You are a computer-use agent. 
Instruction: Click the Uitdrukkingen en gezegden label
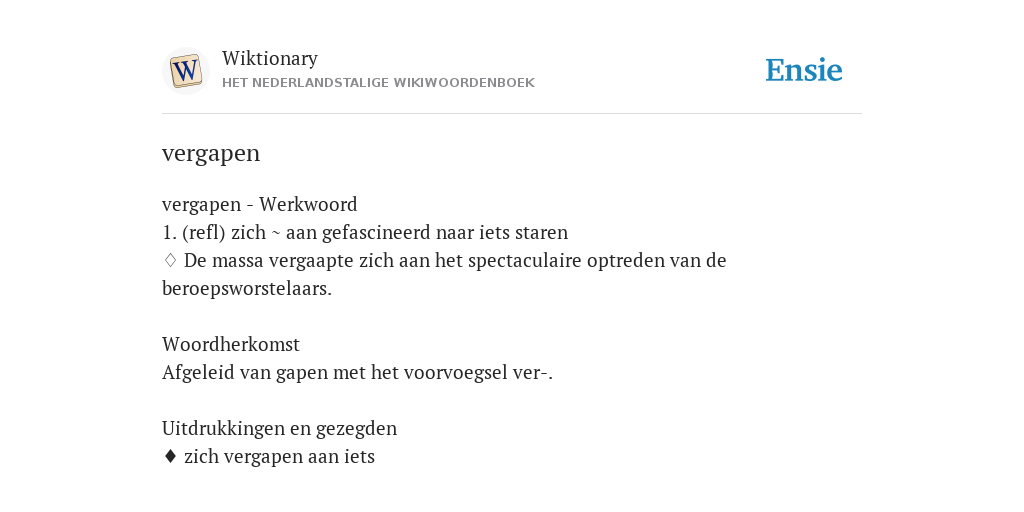click(x=280, y=428)
